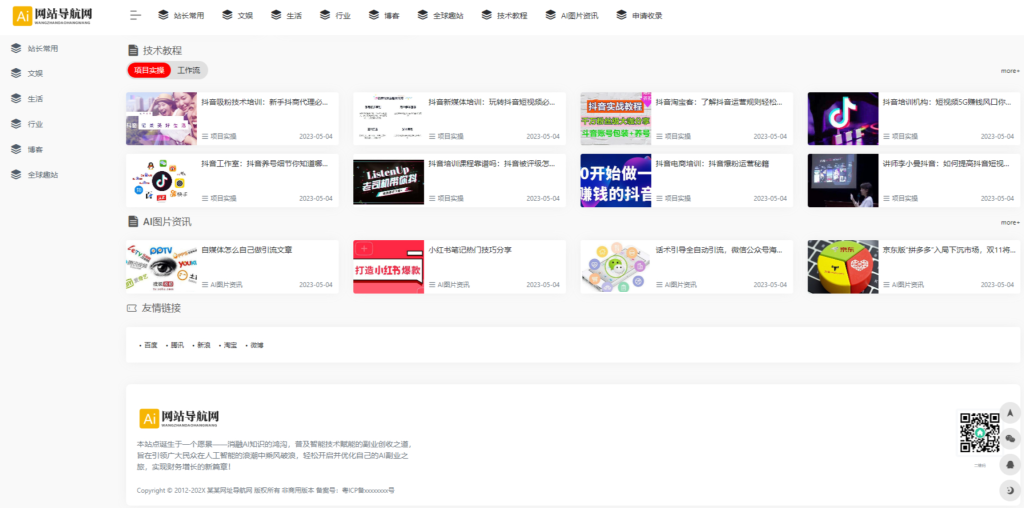Go to 行业 in the top navigation
The width and height of the screenshot is (1024, 508).
coord(336,16)
